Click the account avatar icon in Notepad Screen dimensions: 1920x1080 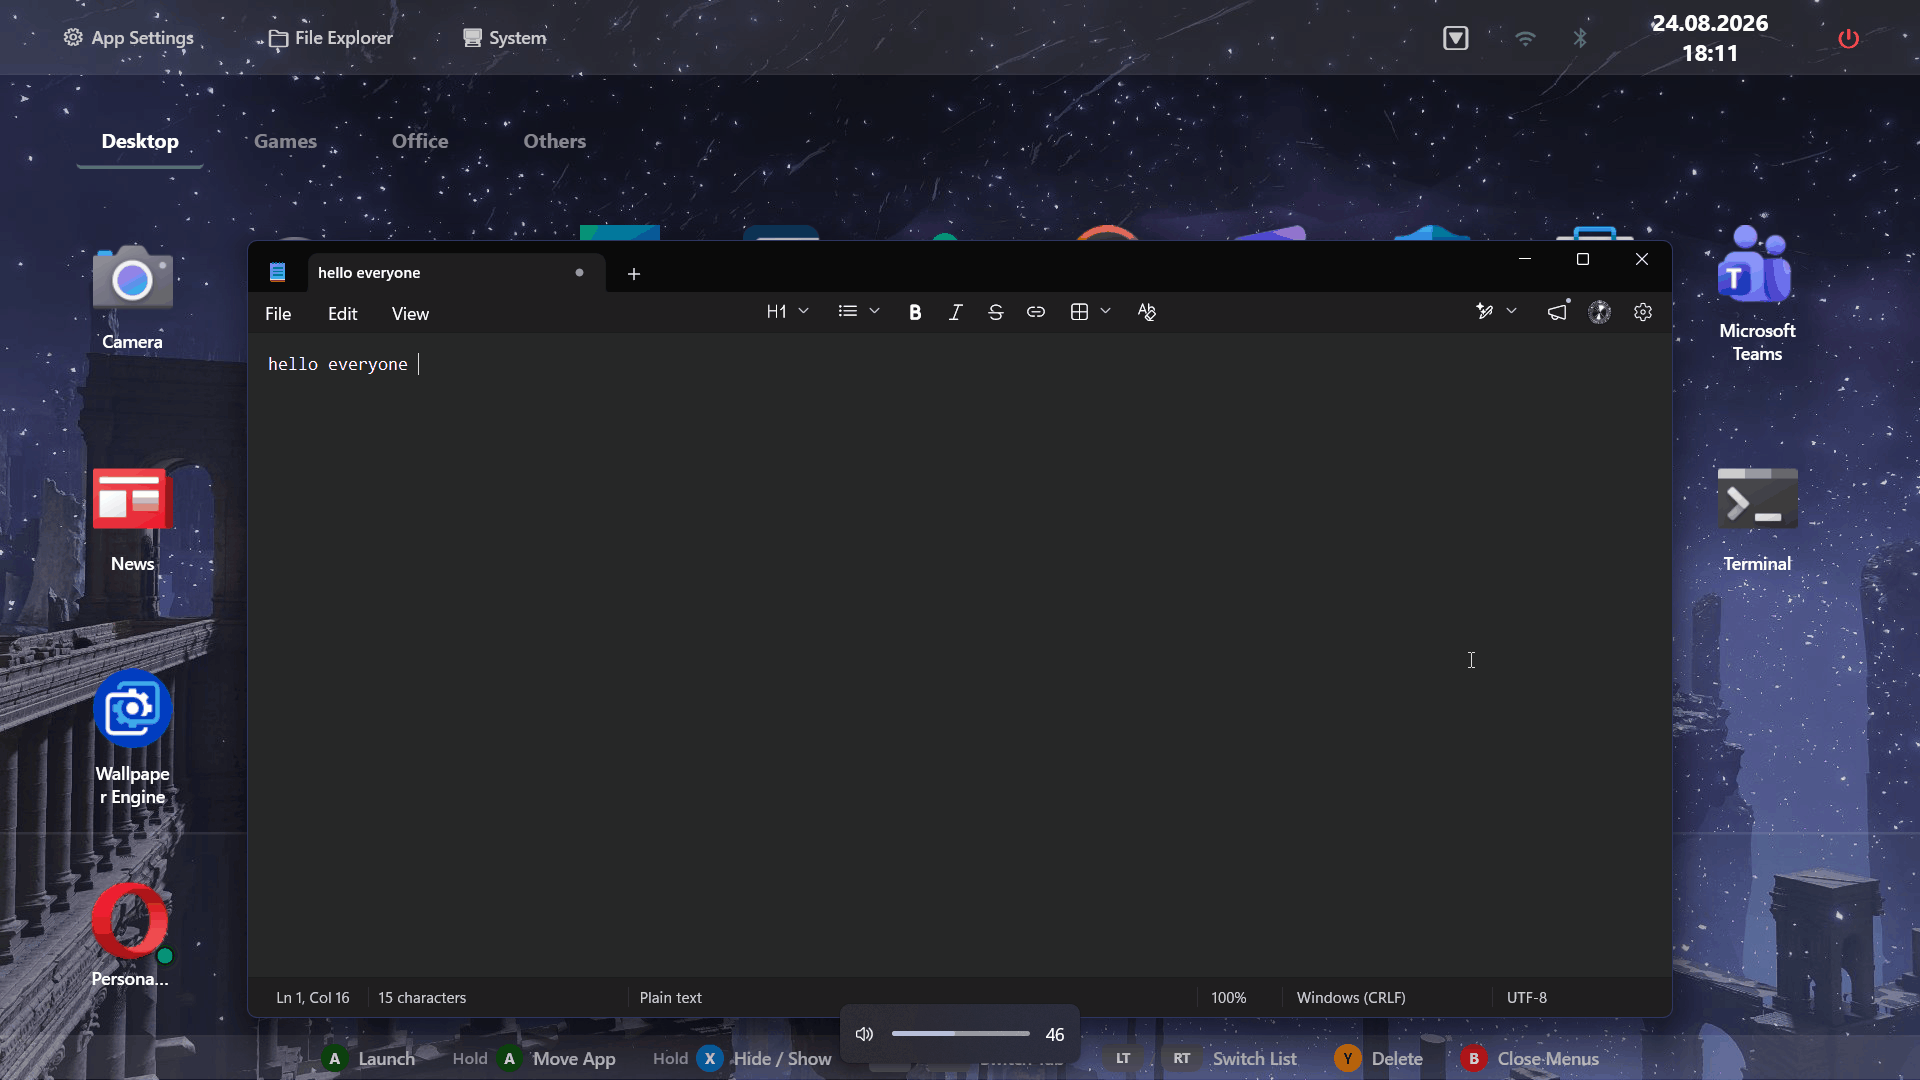[x=1600, y=312]
